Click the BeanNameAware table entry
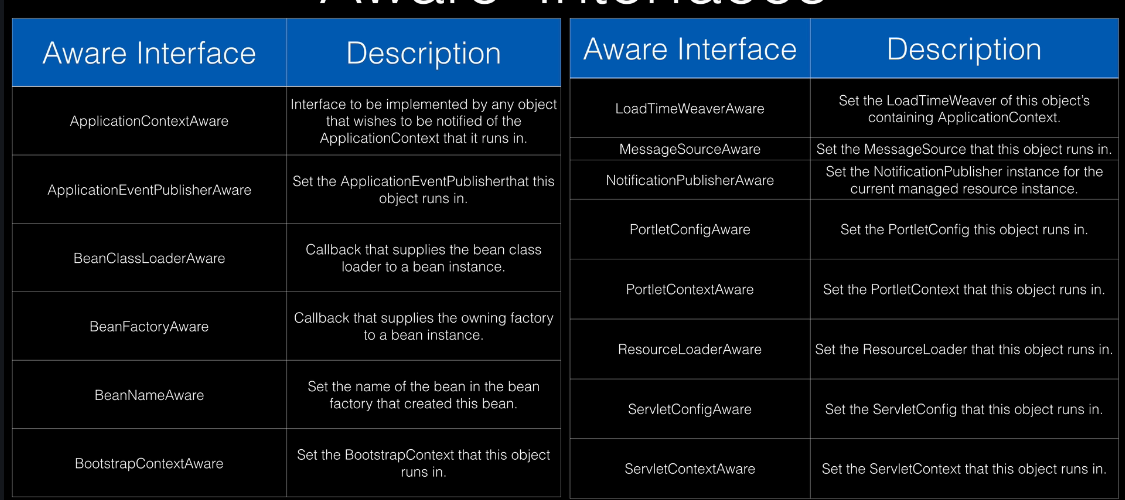Image resolution: width=1125 pixels, height=500 pixels. coord(149,395)
